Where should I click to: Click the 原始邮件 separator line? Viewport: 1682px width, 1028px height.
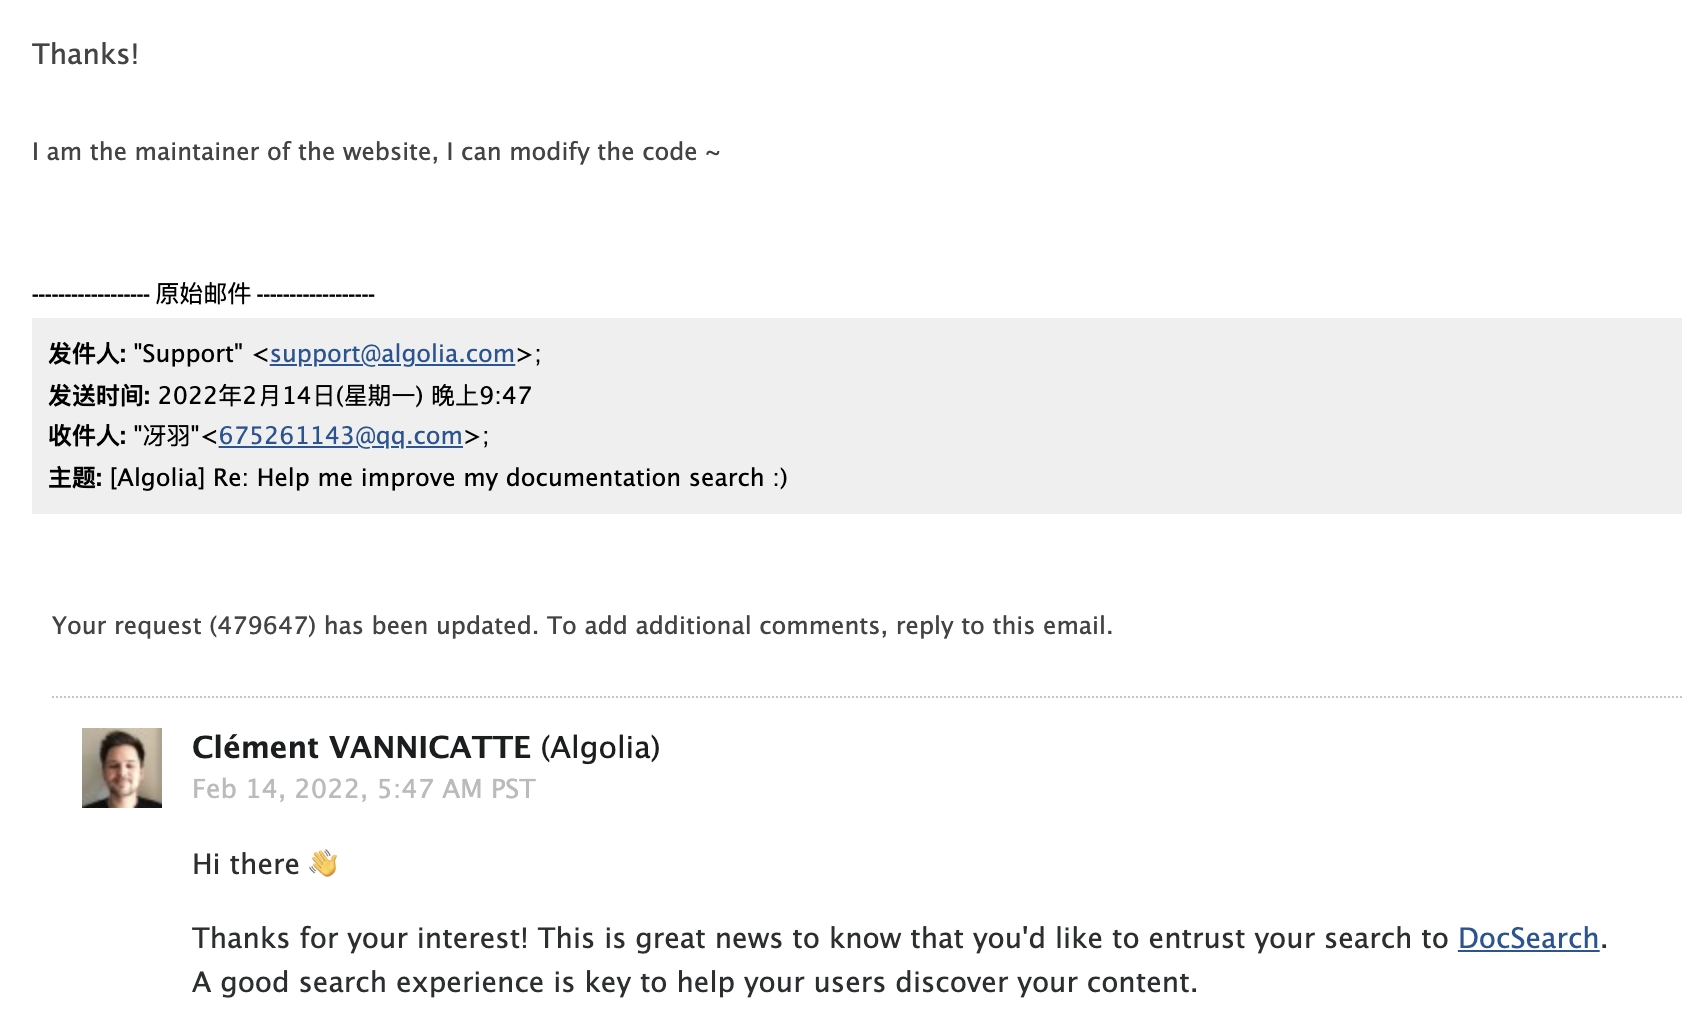(x=203, y=294)
